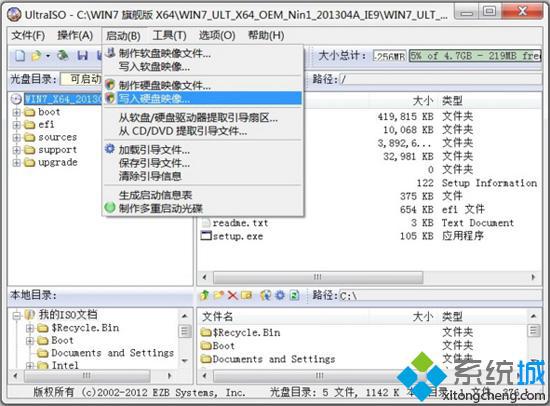The width and height of the screenshot is (550, 406).
Task: Click the Documents and Settings folder icon in file list
Action: (x=206, y=359)
